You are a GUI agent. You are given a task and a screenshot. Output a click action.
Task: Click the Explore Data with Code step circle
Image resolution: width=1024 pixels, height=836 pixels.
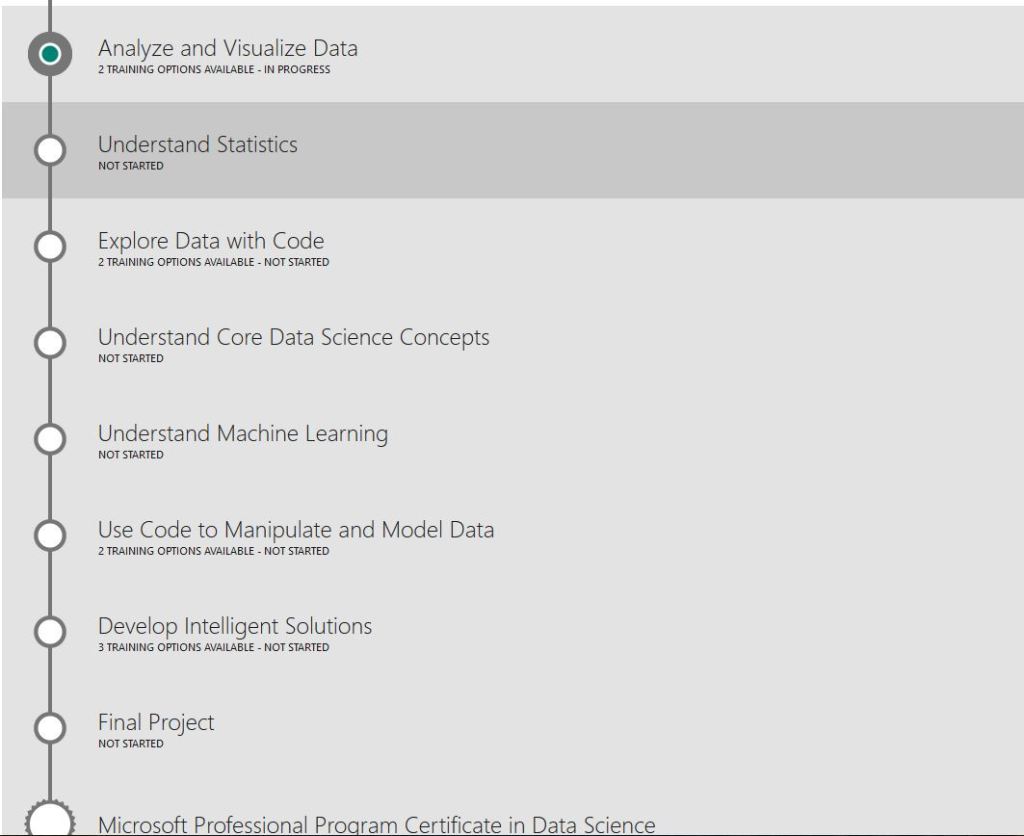pos(50,246)
